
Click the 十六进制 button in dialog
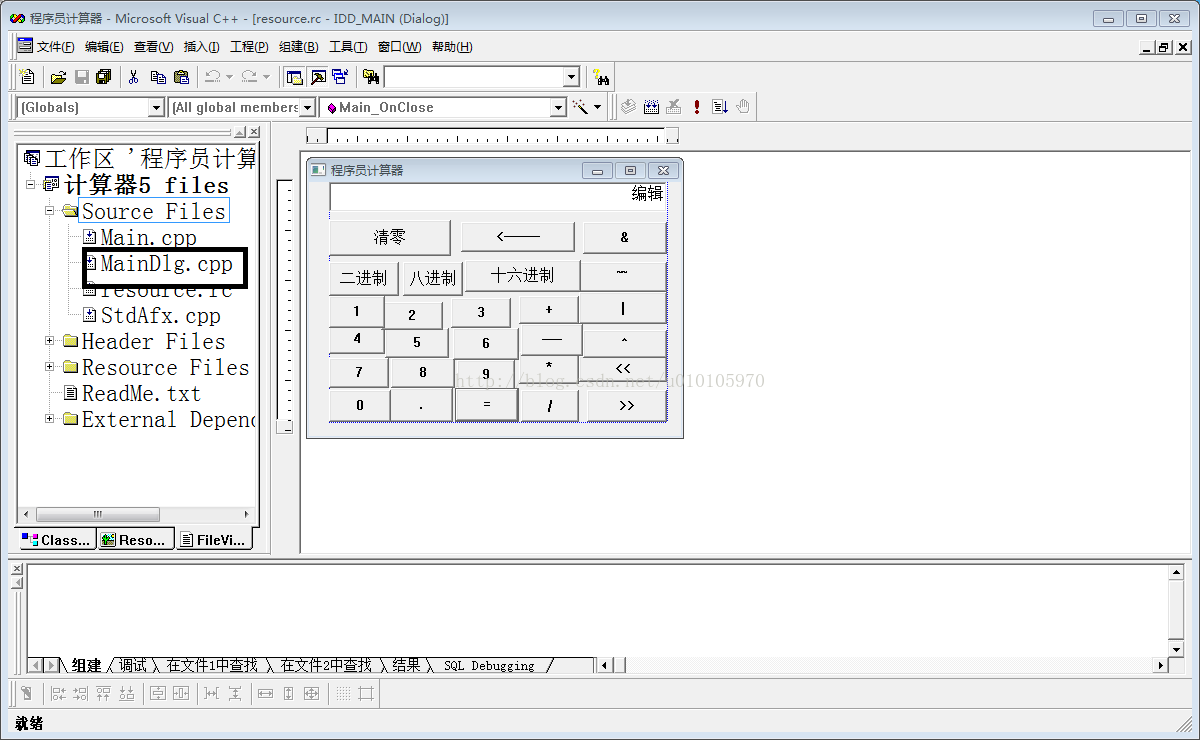point(521,276)
